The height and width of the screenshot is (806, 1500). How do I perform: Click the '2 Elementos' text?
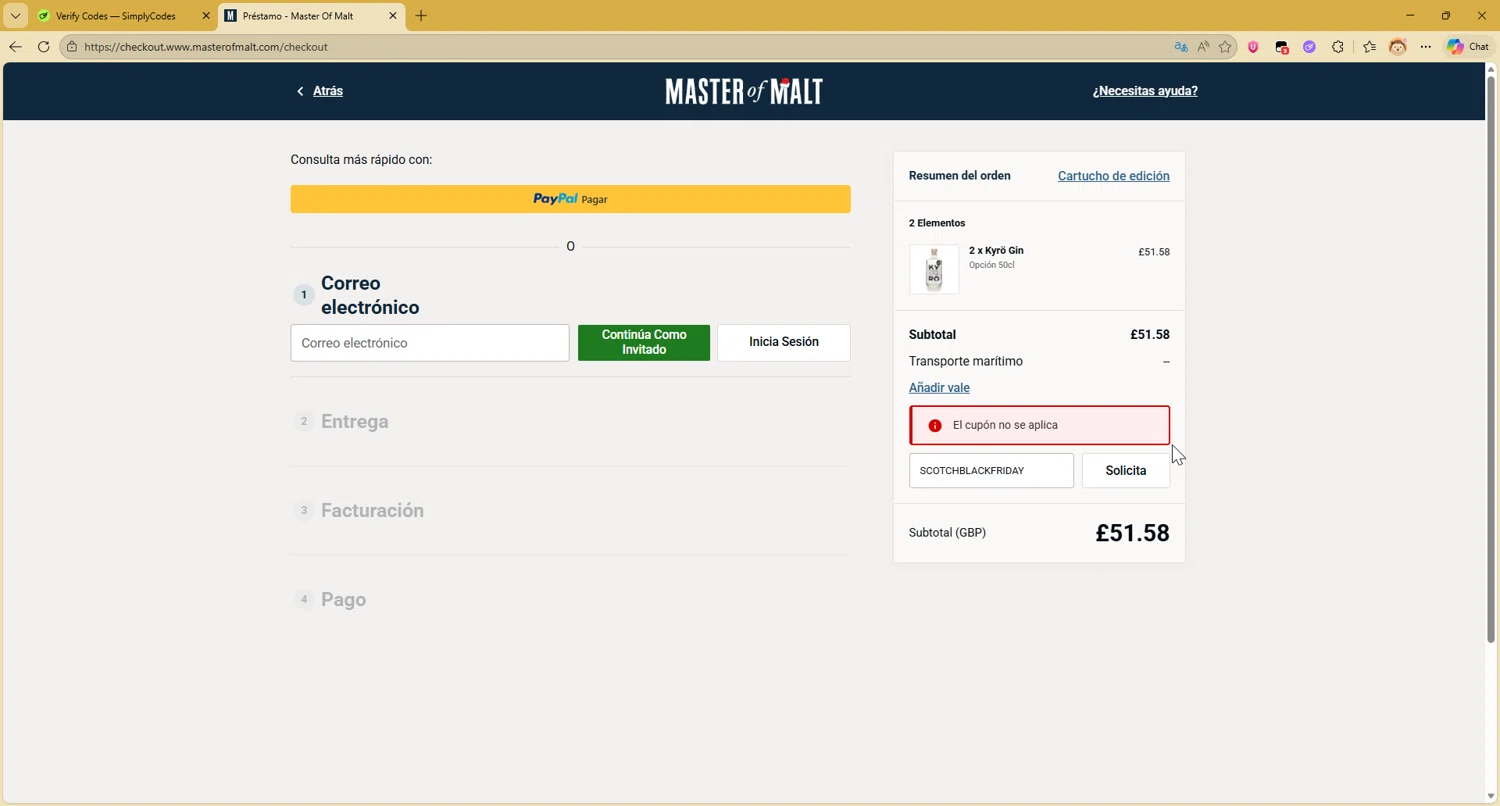pos(937,223)
